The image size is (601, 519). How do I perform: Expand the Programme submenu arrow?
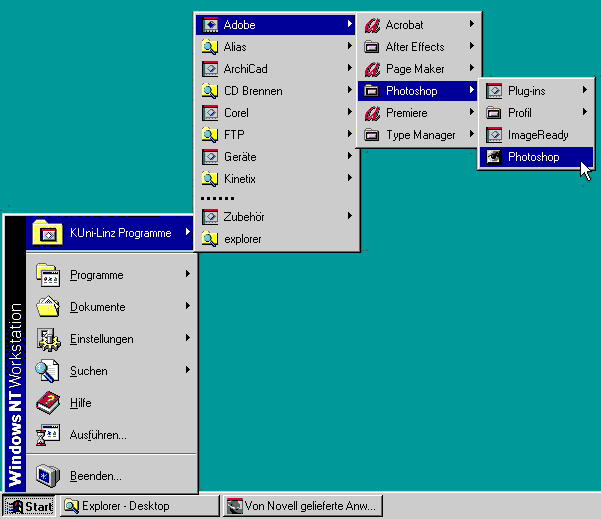(188, 274)
